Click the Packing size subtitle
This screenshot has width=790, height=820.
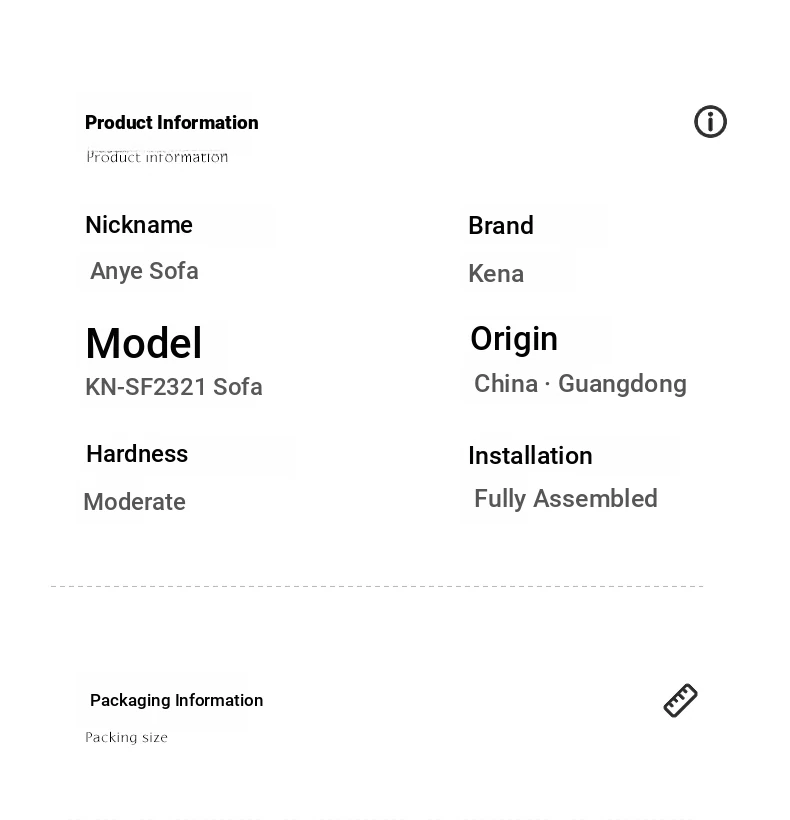pos(127,737)
